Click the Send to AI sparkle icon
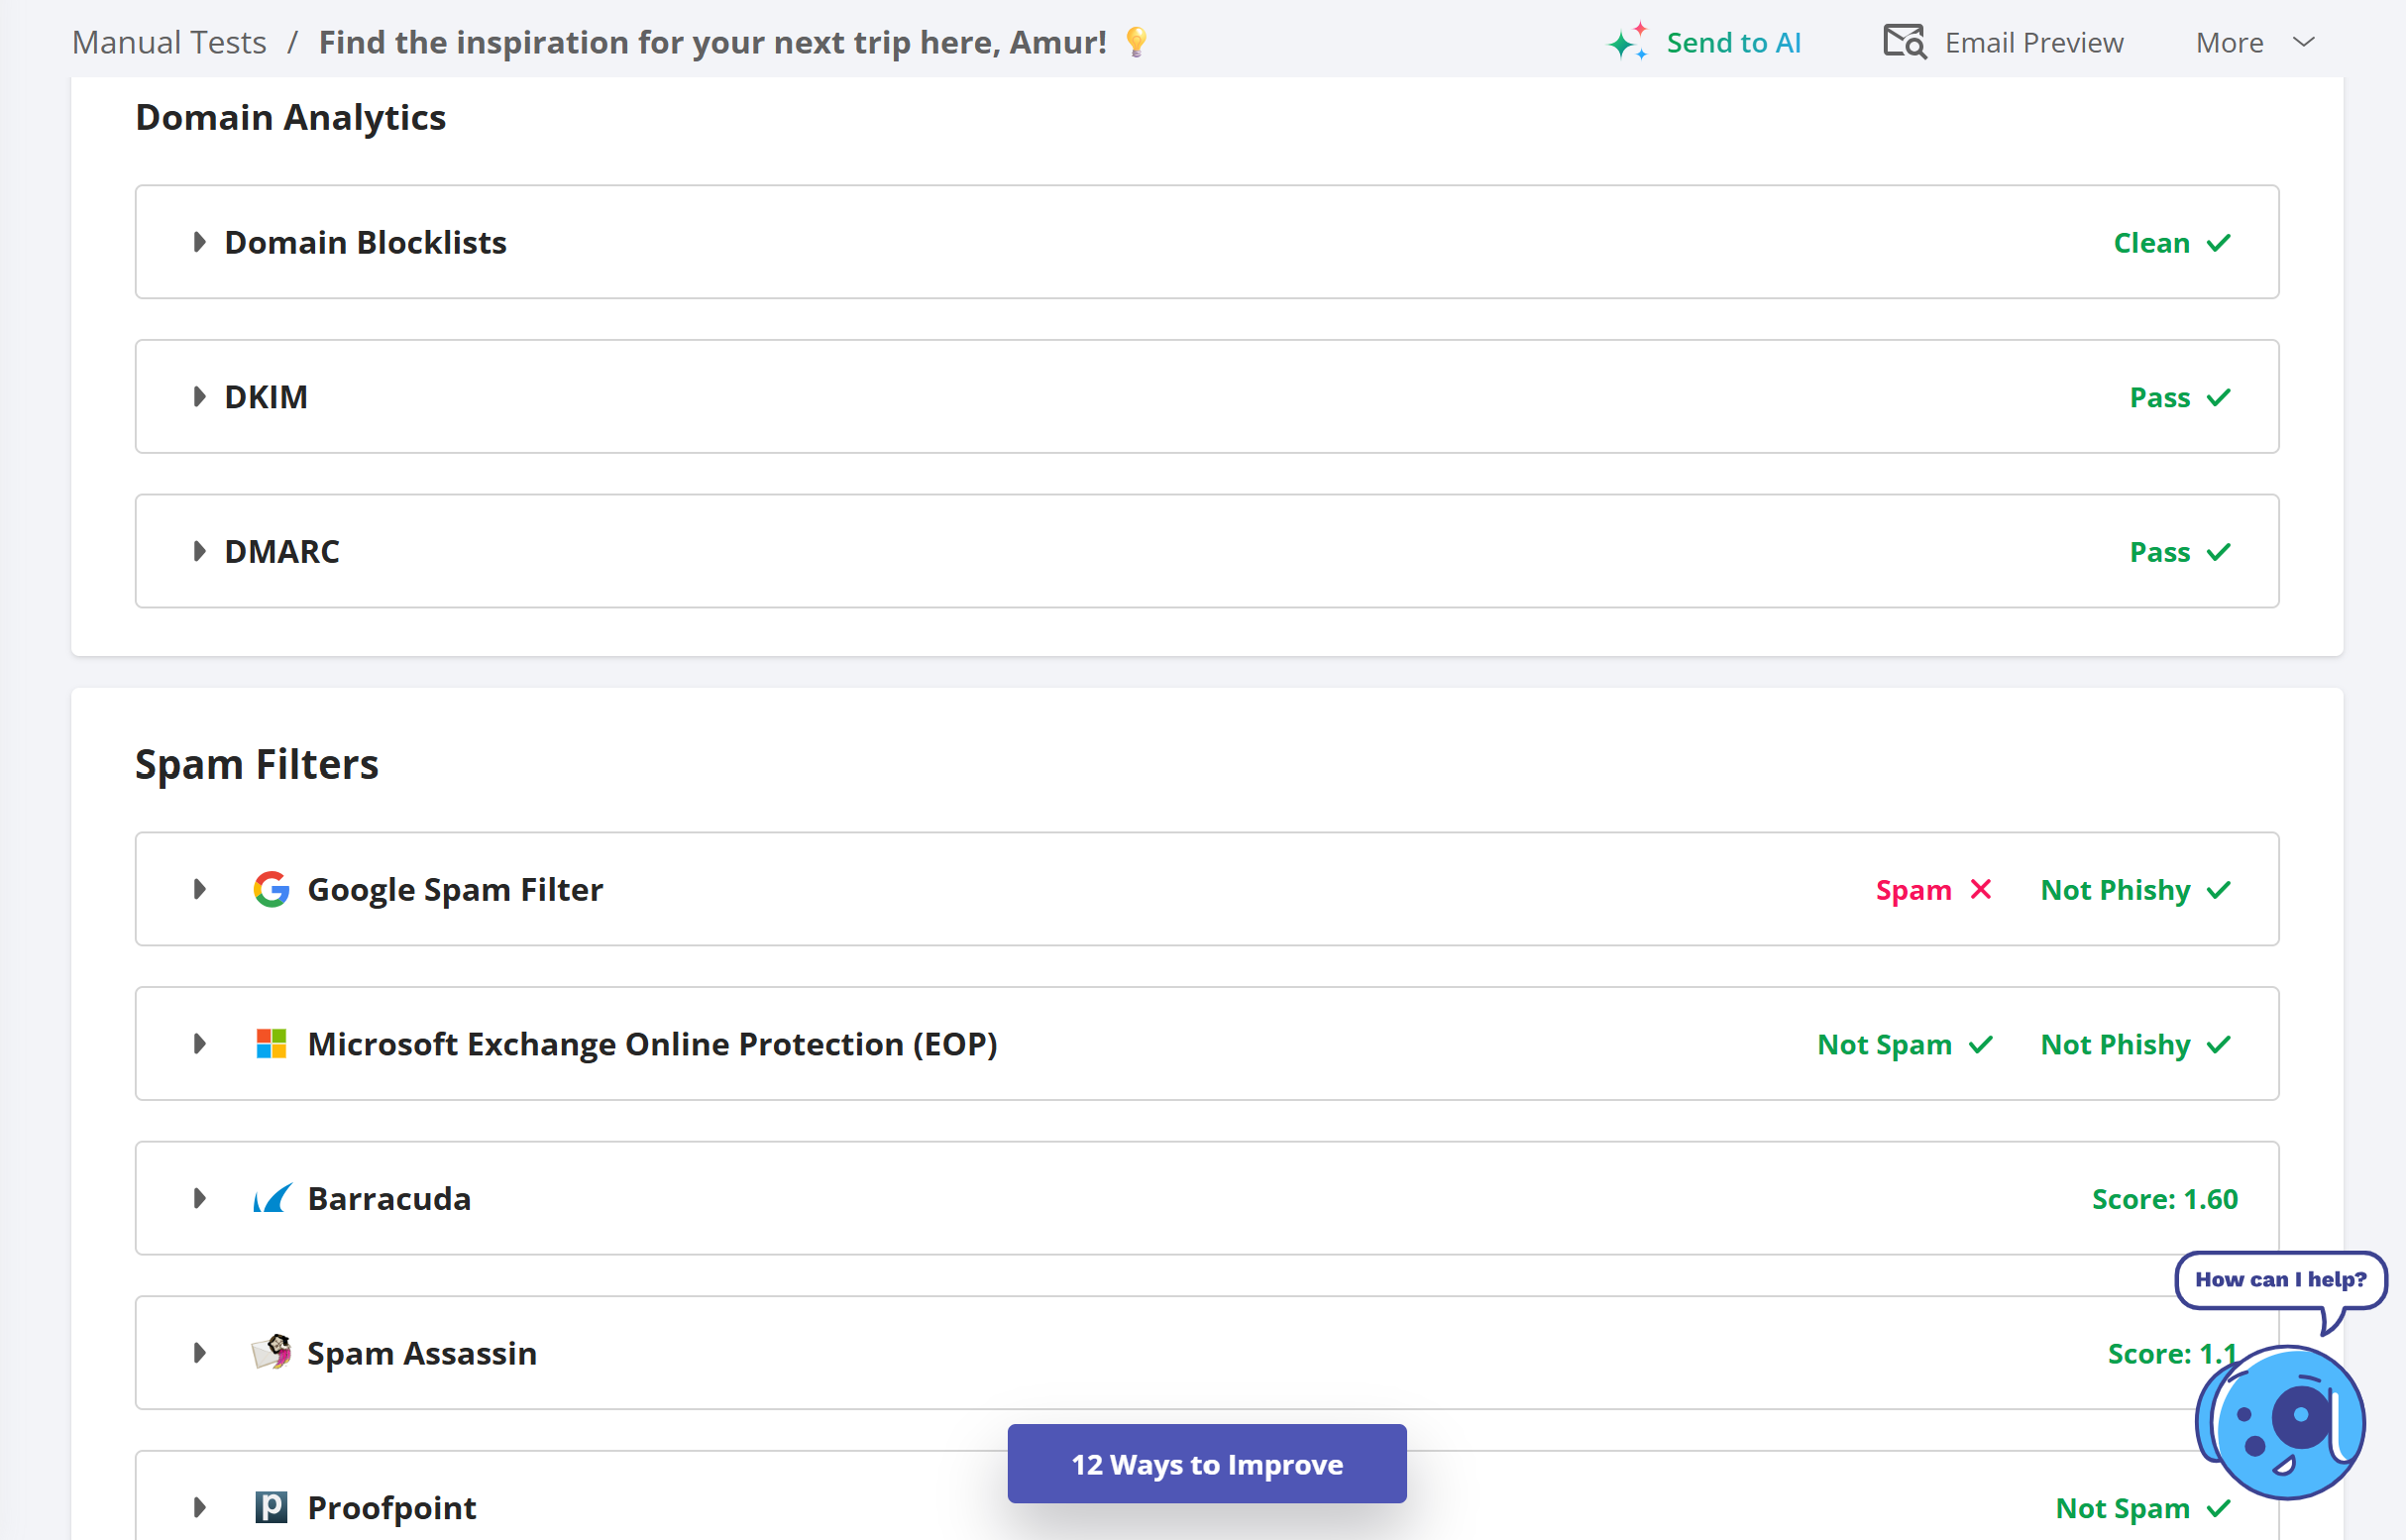This screenshot has width=2406, height=1540. click(1628, 42)
